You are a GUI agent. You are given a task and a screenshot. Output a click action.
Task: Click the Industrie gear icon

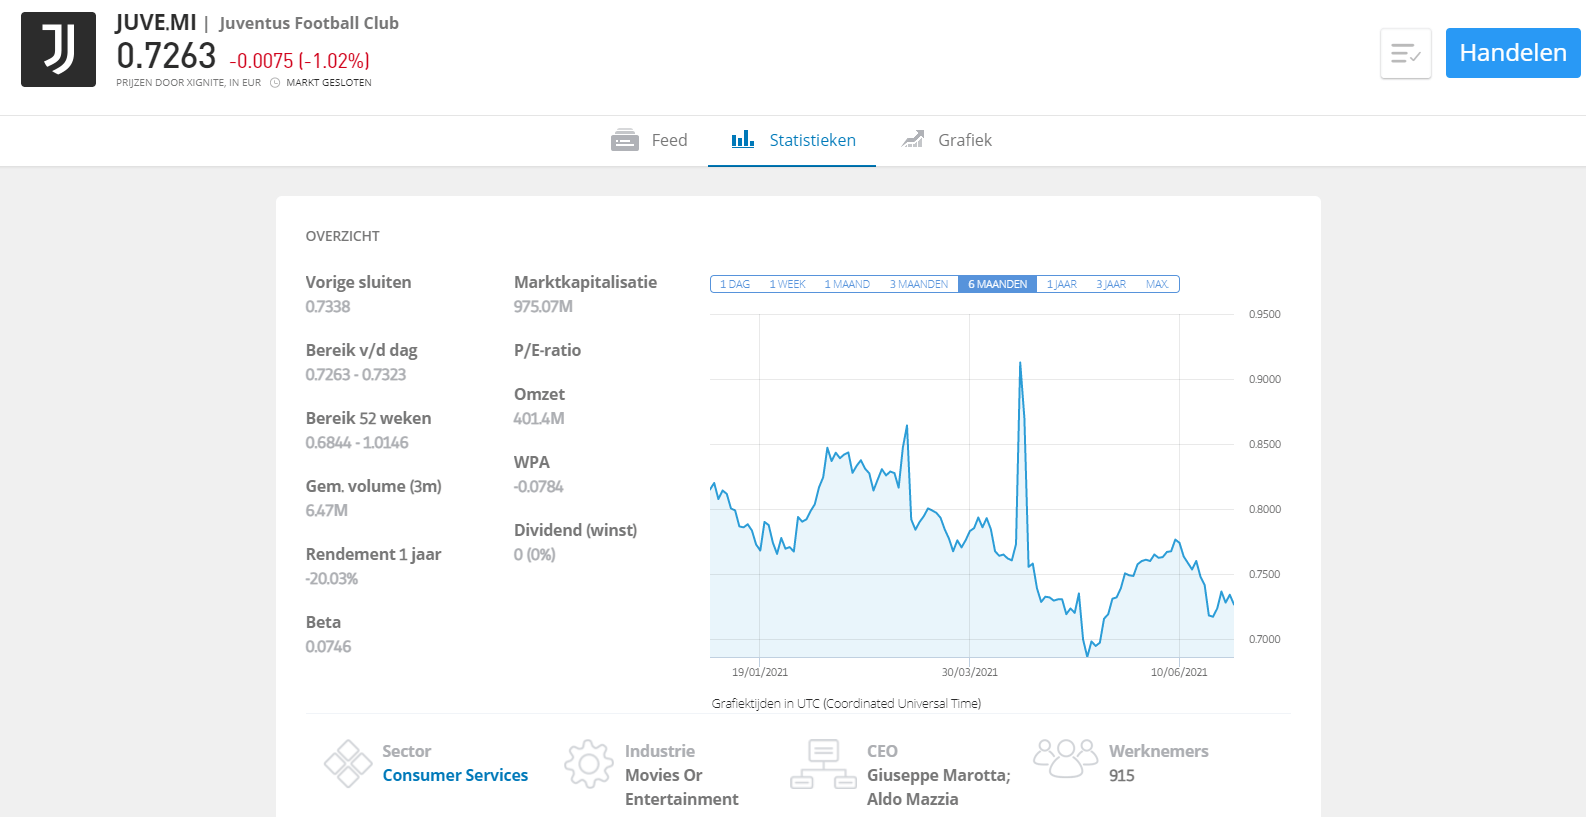[589, 764]
